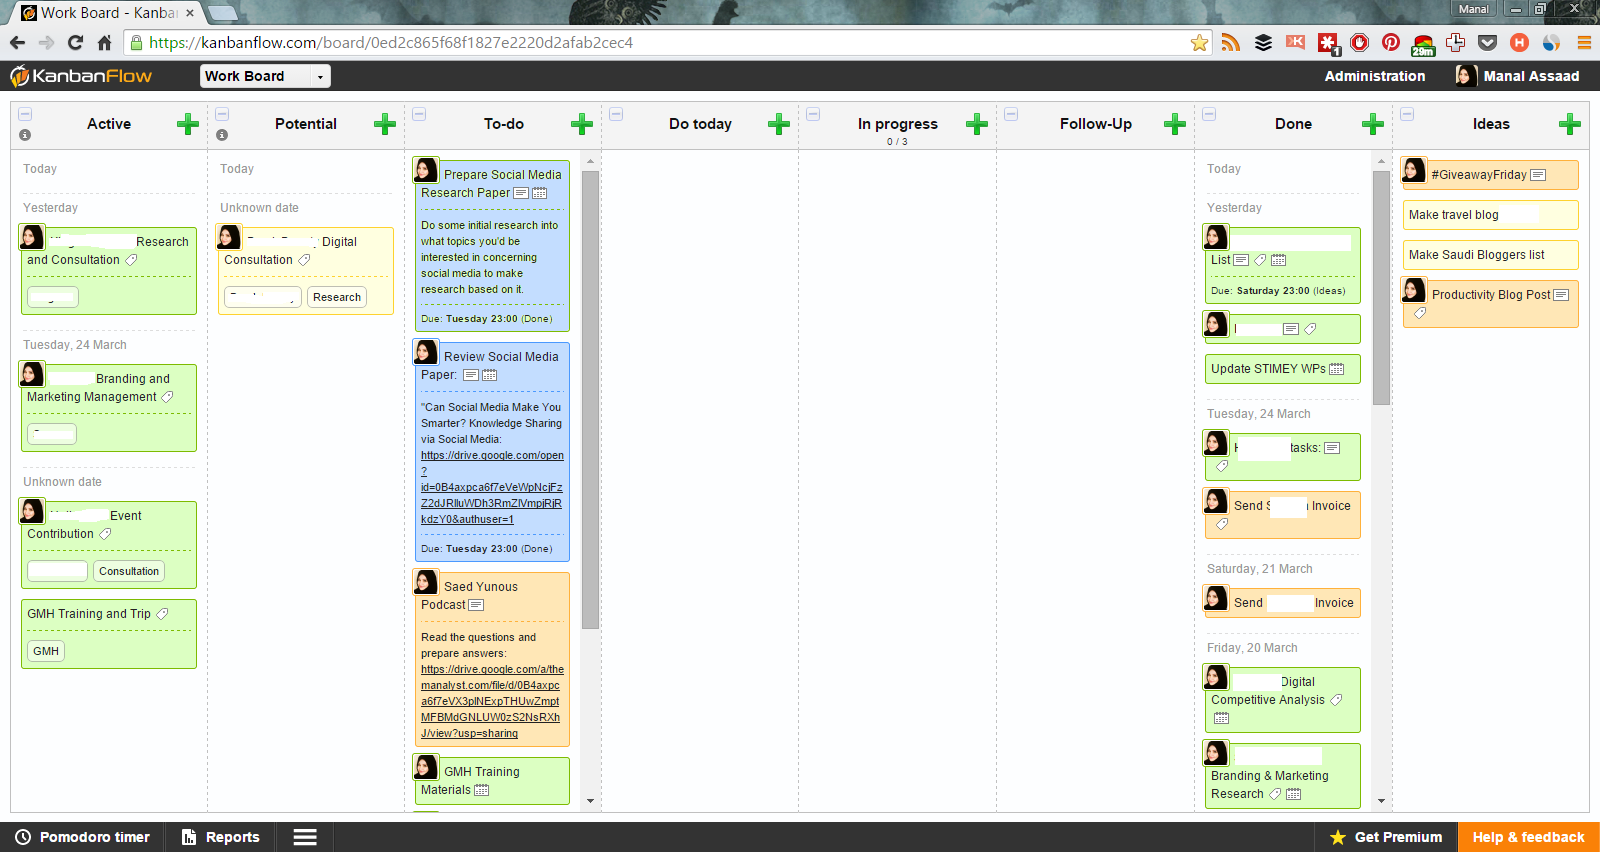
Task: Open the Pocket extension icon
Action: point(1487,42)
